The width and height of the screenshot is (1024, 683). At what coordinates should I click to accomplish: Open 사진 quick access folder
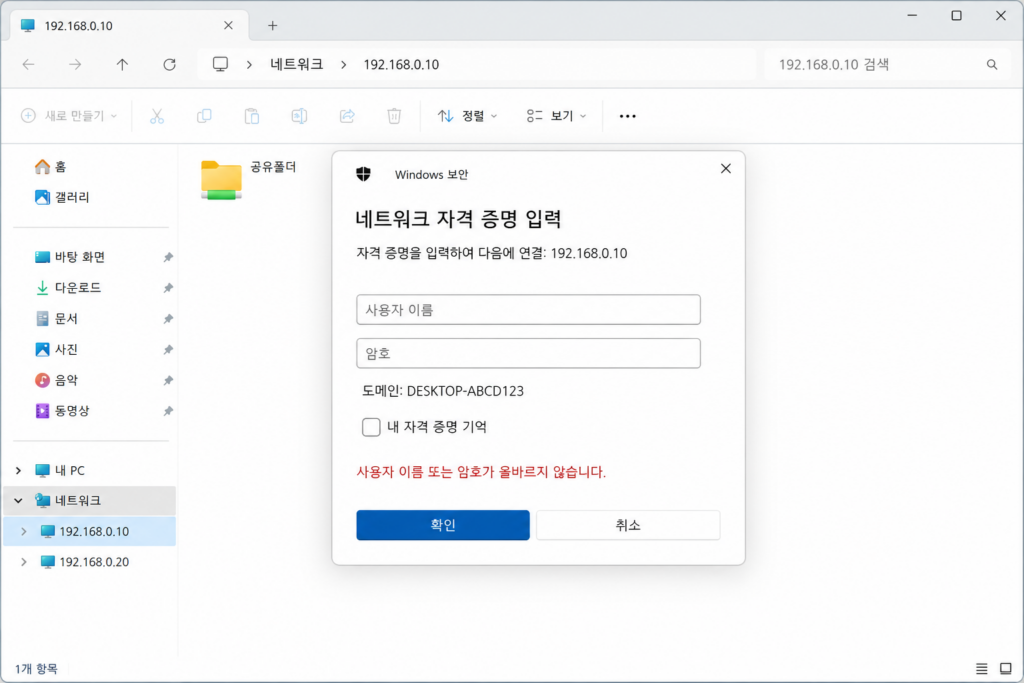tap(56, 349)
